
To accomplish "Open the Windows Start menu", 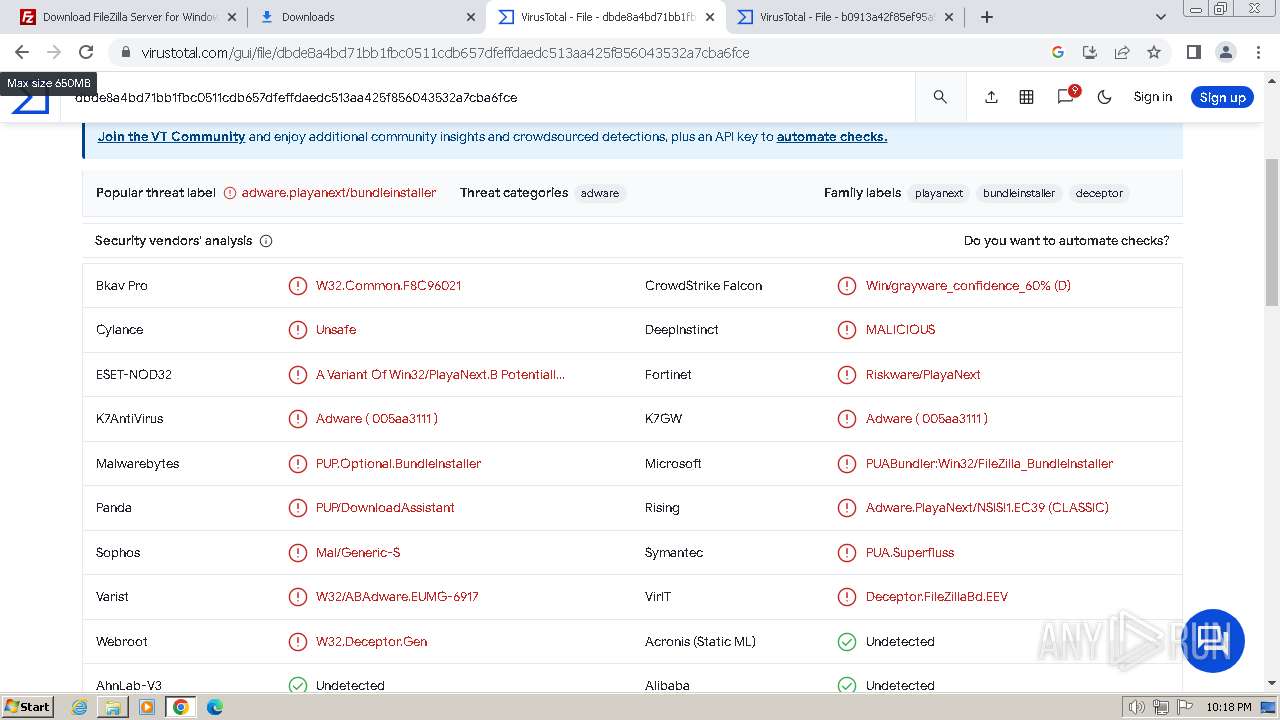I will [x=28, y=706].
